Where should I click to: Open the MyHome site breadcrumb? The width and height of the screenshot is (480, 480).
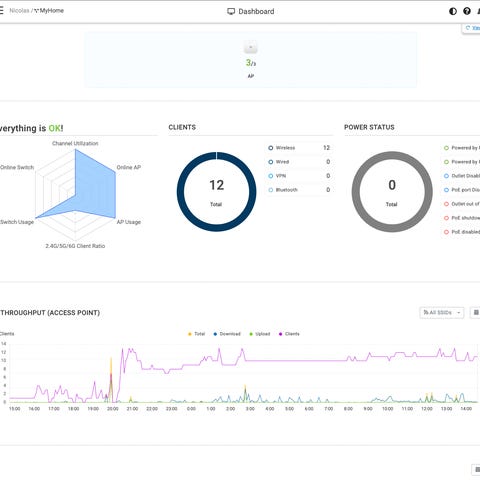click(x=49, y=11)
